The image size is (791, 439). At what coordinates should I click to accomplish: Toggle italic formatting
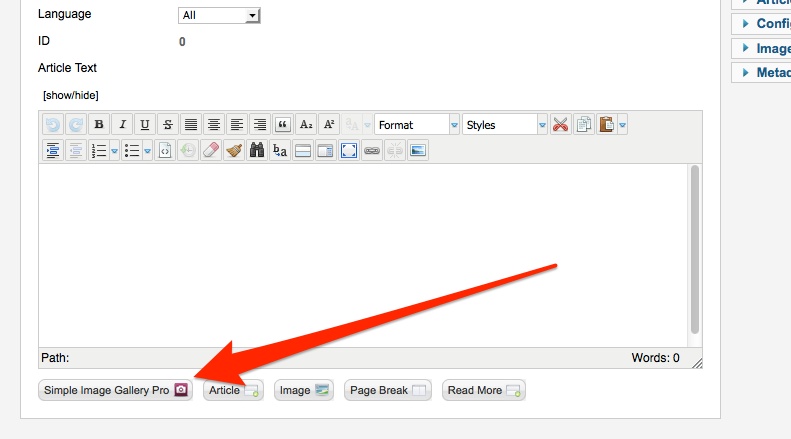[122, 125]
